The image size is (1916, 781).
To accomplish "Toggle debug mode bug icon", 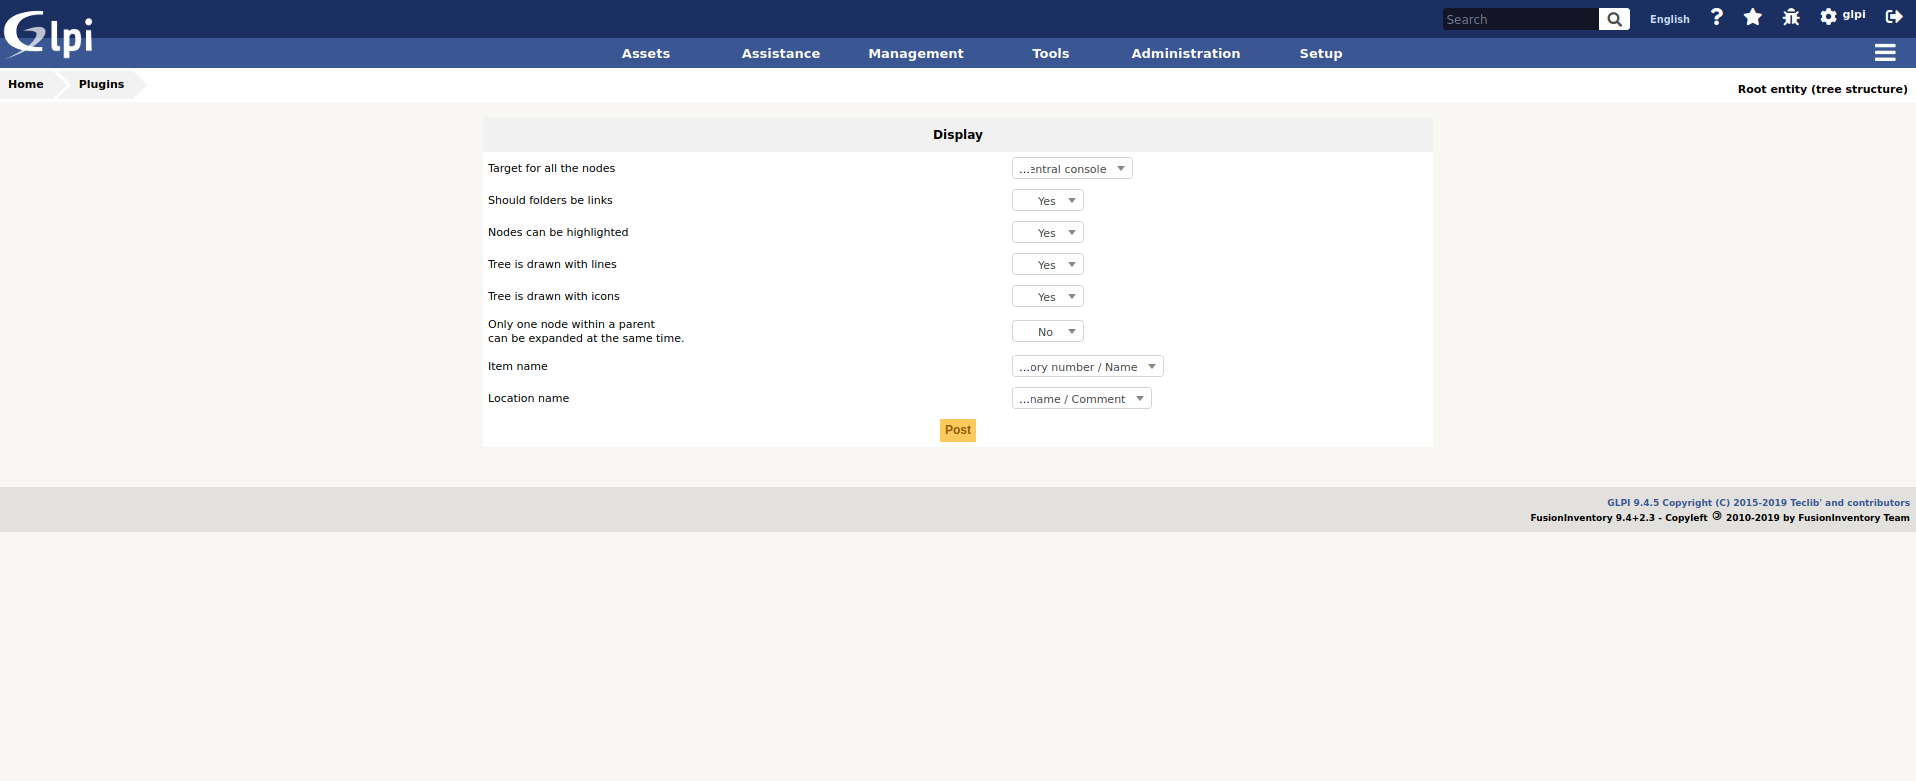I will pyautogui.click(x=1791, y=17).
